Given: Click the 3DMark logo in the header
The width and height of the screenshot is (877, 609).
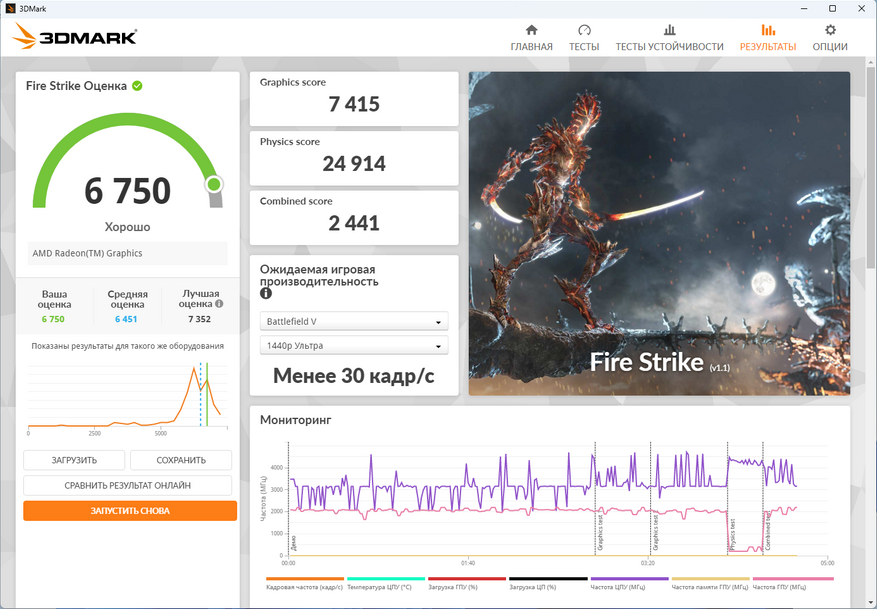Looking at the screenshot, I should 75,37.
